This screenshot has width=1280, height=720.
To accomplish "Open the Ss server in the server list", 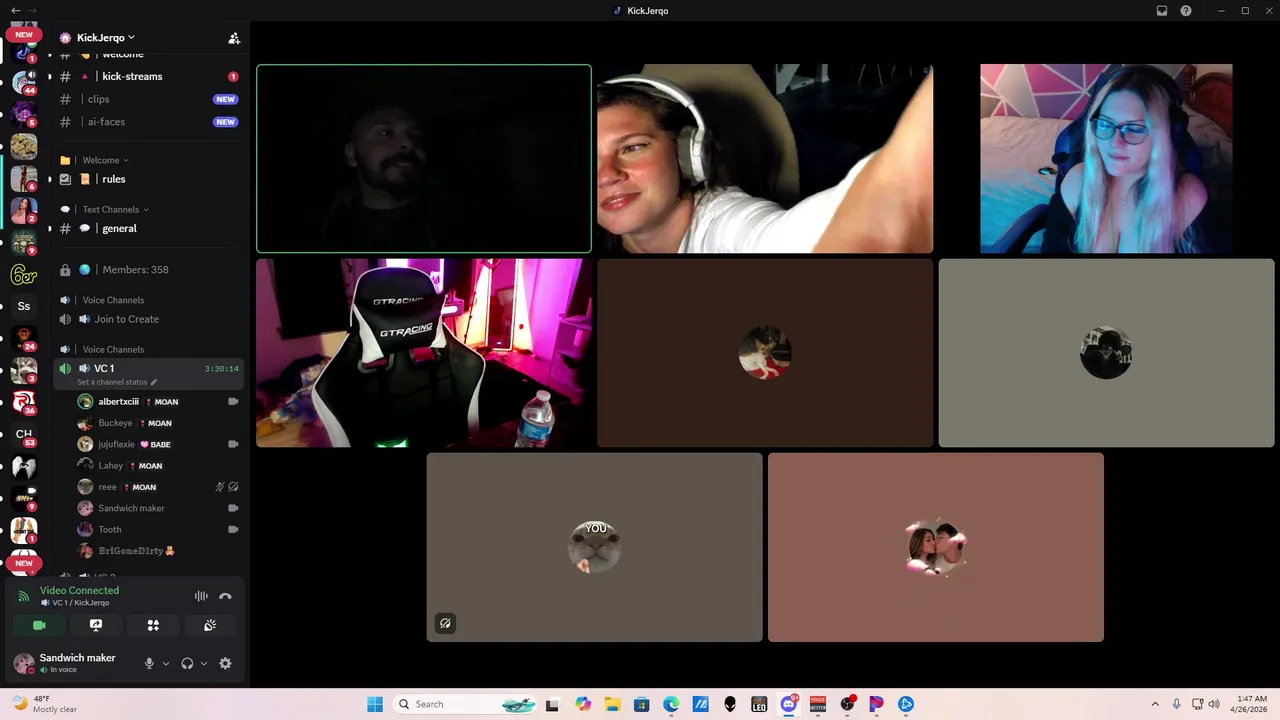I will point(24,306).
